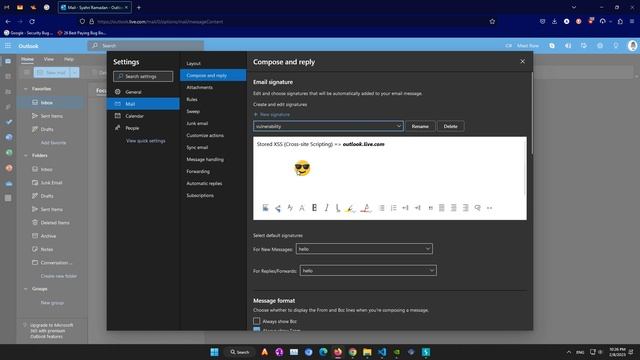Open Visual Studio Code from taskbar

382,352
